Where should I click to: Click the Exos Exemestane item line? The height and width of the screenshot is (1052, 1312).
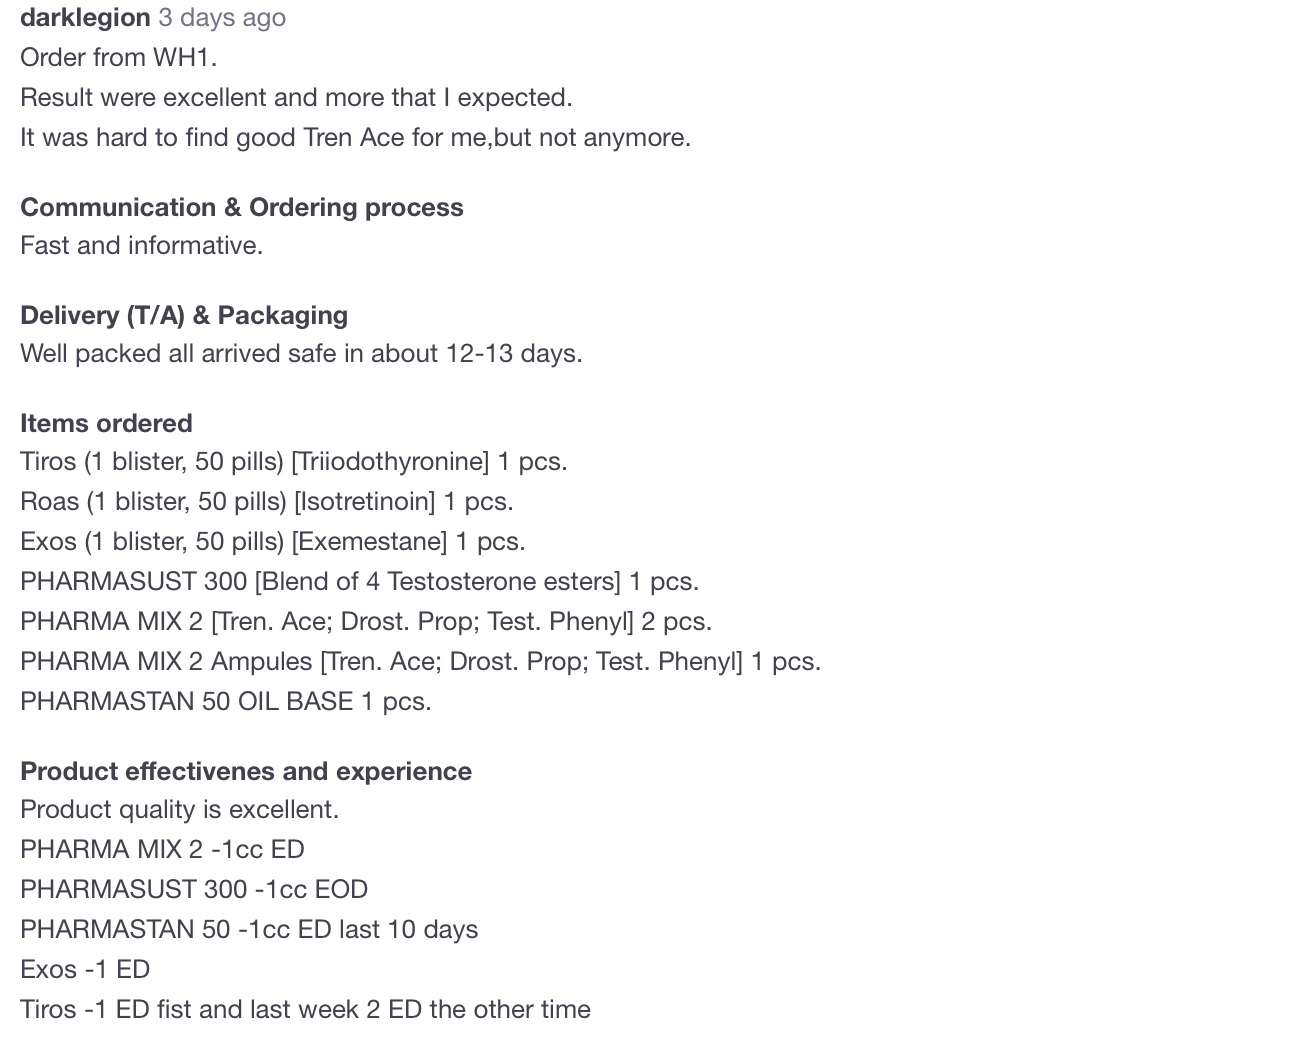(273, 541)
